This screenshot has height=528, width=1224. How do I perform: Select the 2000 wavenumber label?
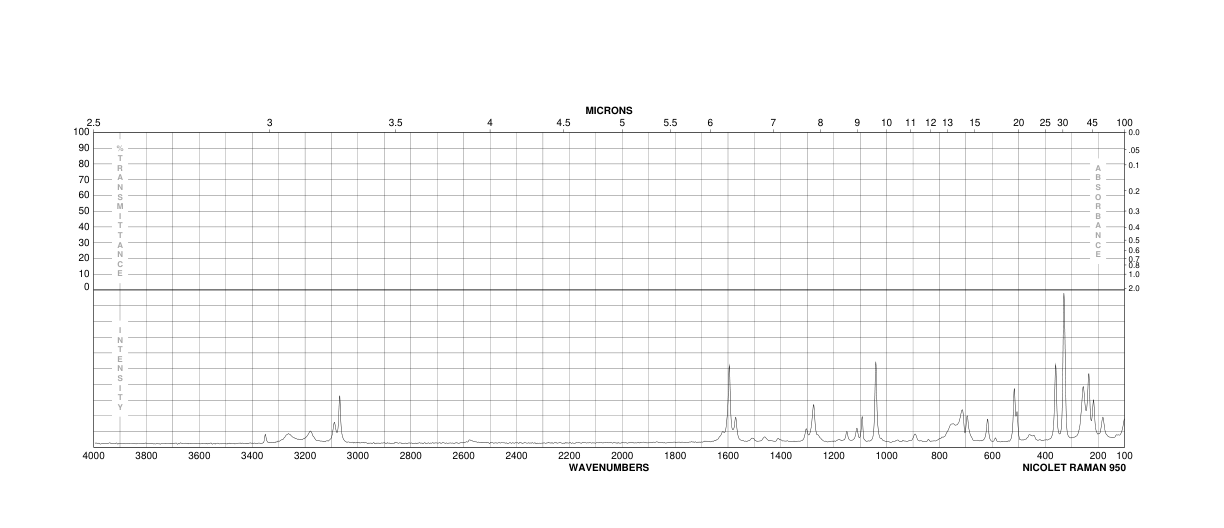622,456
